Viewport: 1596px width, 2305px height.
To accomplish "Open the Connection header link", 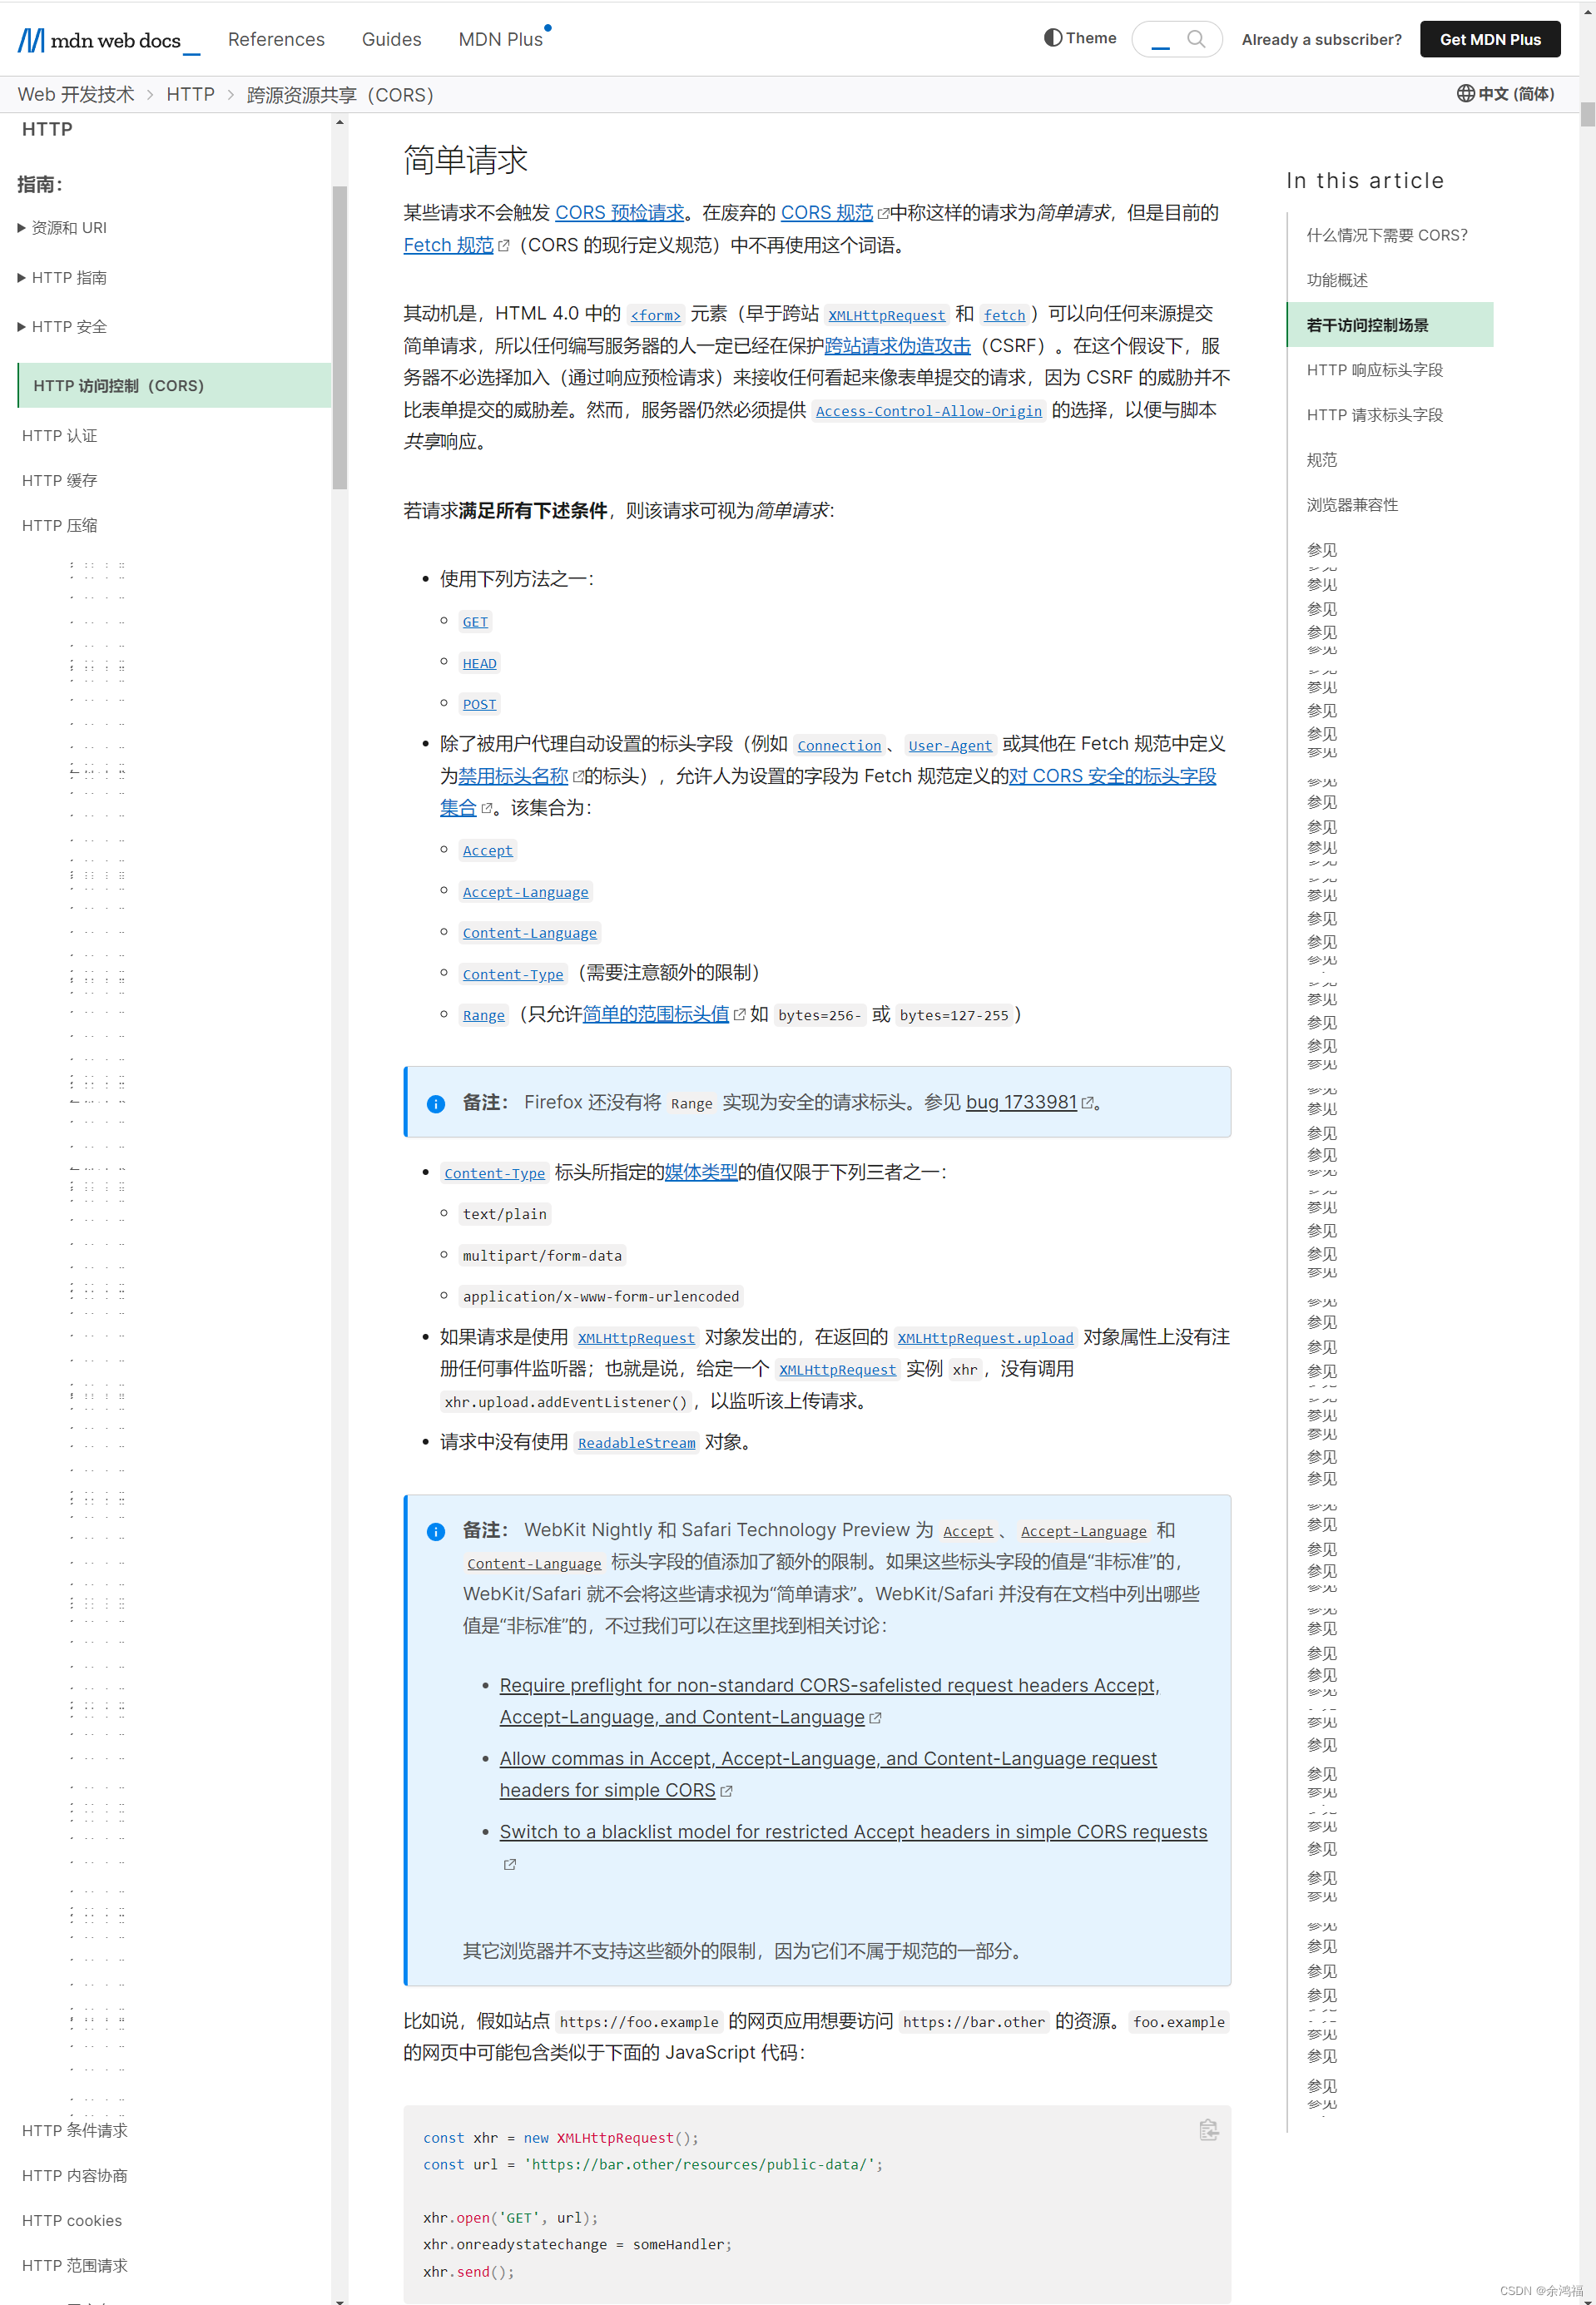I will (x=839, y=745).
